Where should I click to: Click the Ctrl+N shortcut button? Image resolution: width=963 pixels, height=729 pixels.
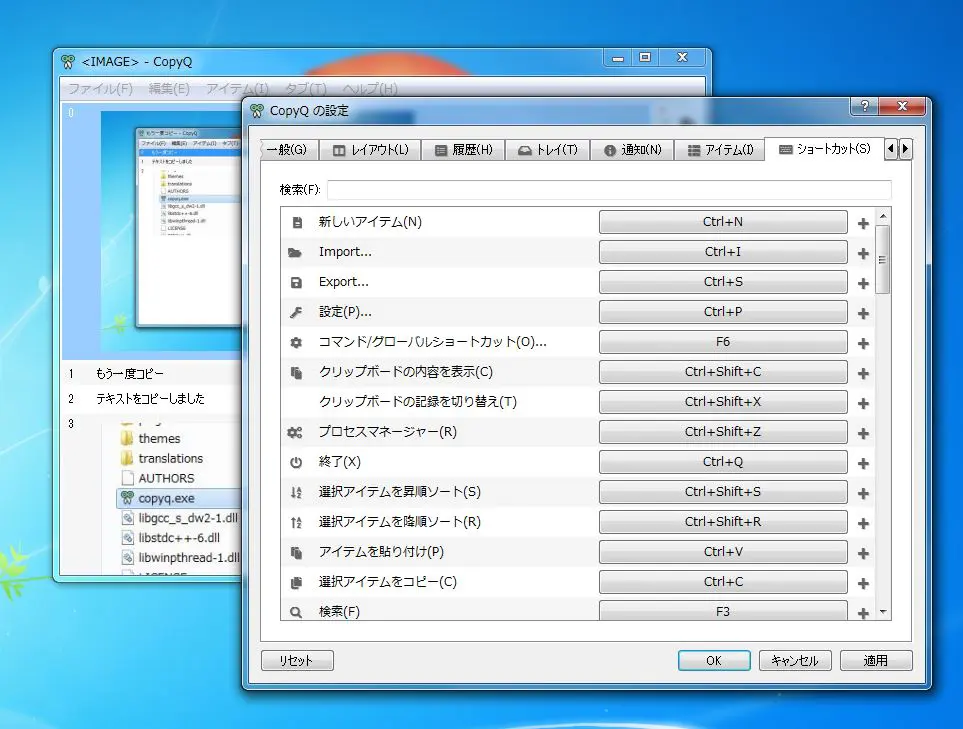[723, 222]
